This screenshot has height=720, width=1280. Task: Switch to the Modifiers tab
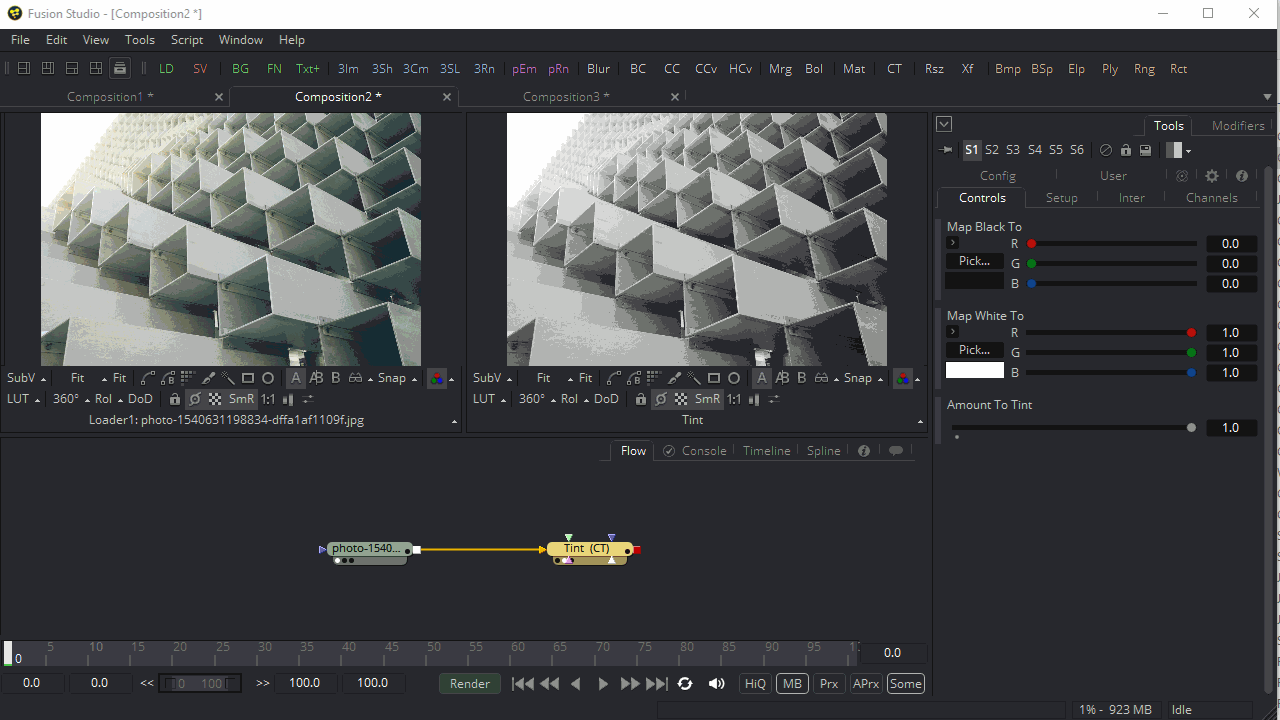click(1238, 125)
